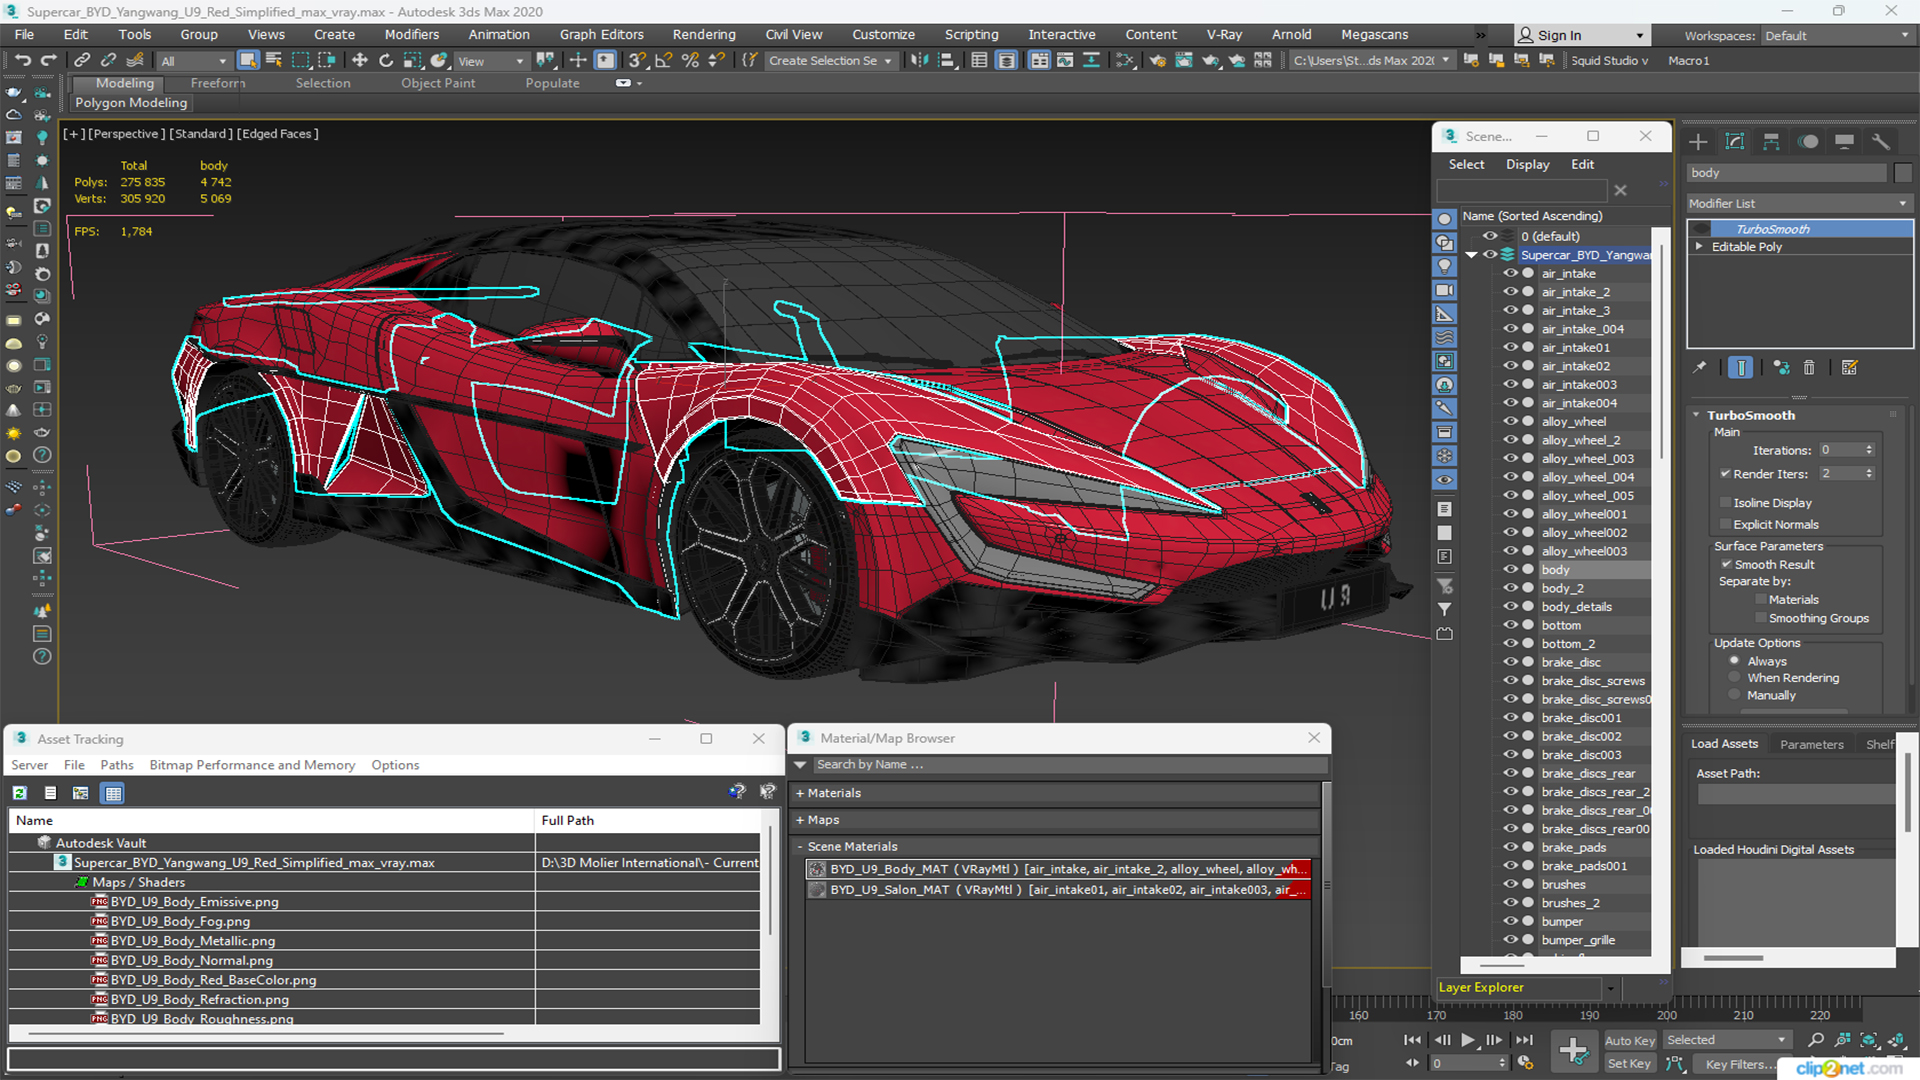Remove modifier with trash icon
Viewport: 1920px width, 1080px height.
click(1809, 368)
